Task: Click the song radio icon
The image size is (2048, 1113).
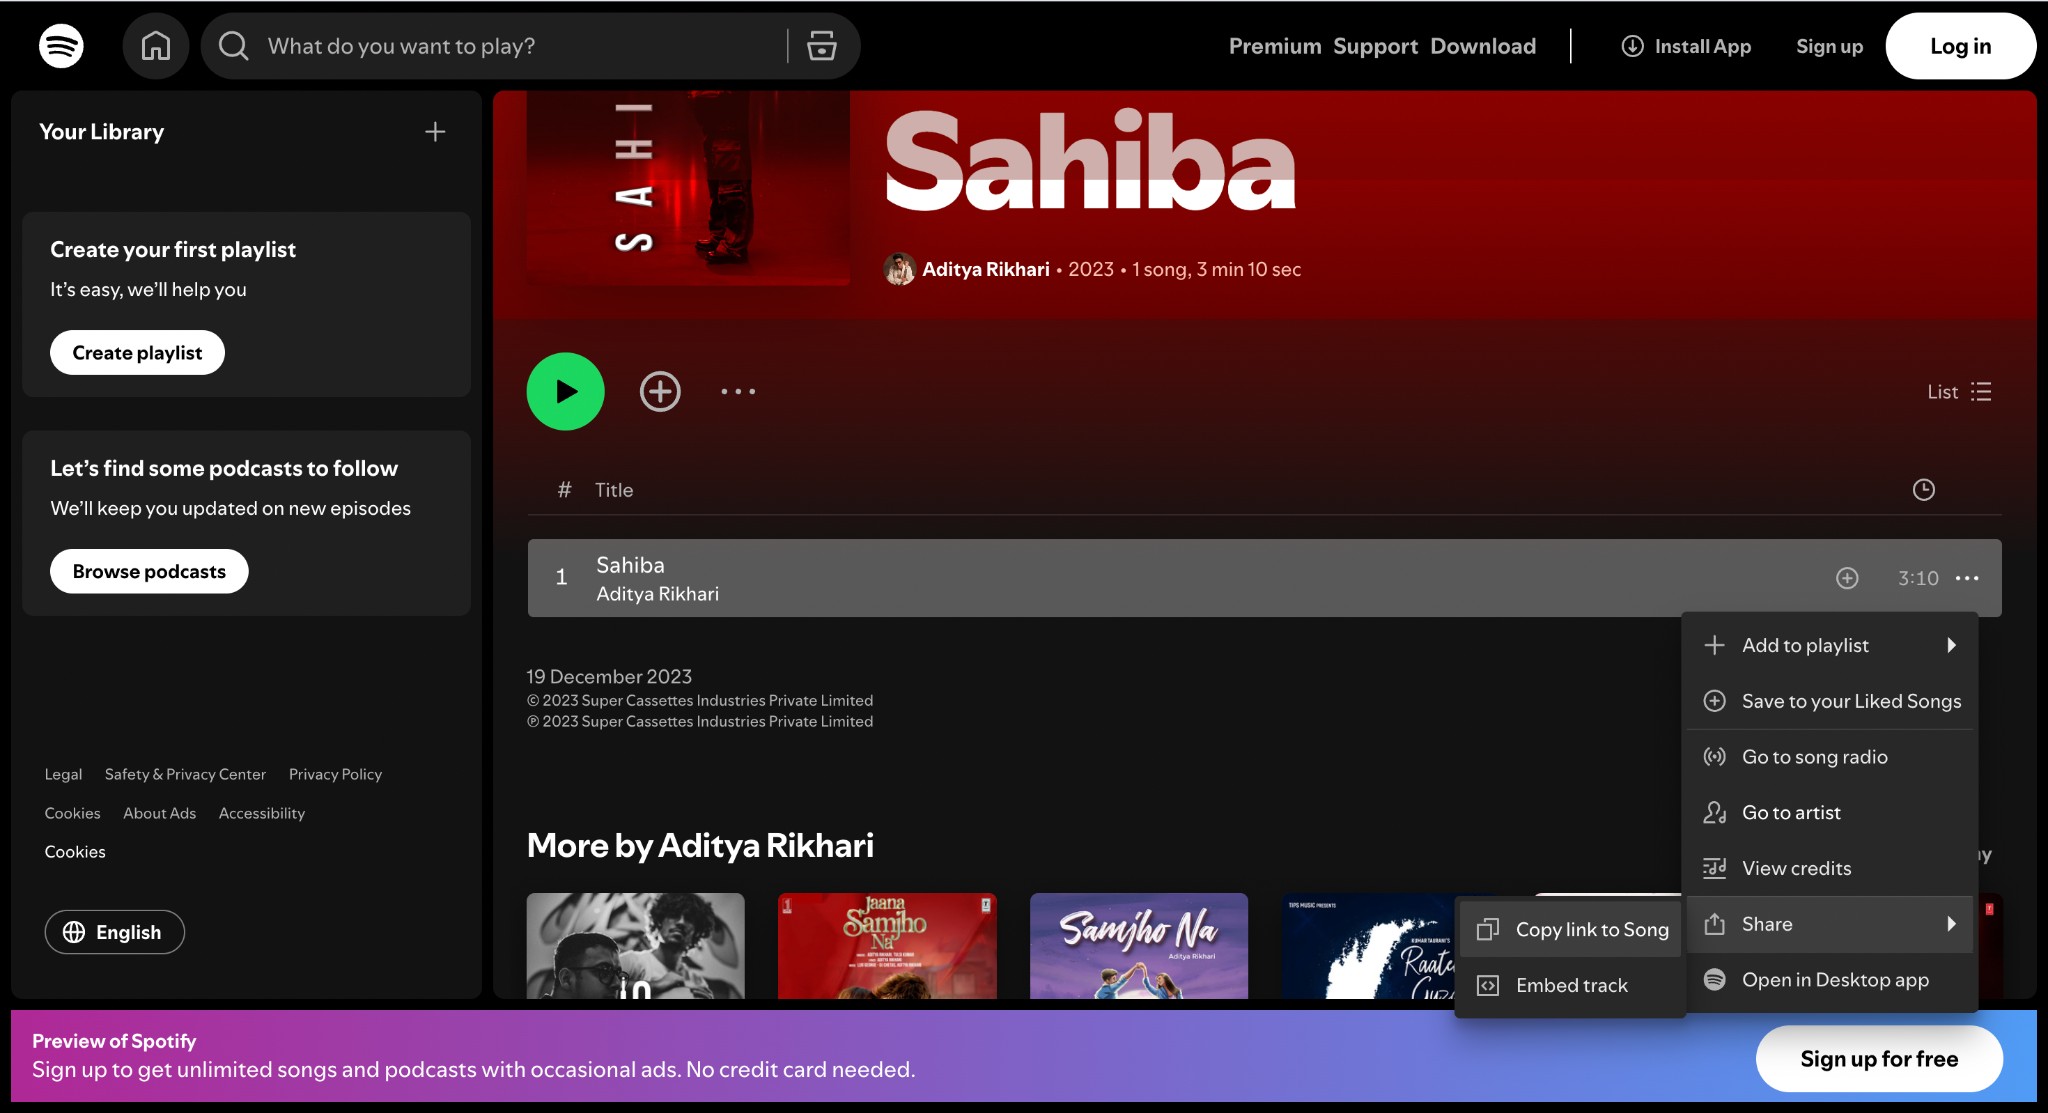Action: pyautogui.click(x=1714, y=757)
